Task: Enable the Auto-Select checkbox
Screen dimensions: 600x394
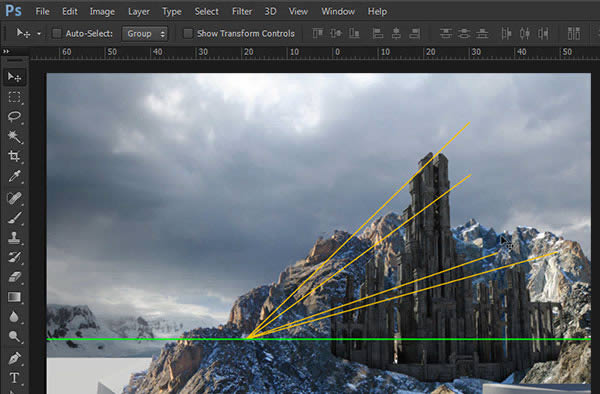Action: pos(57,34)
